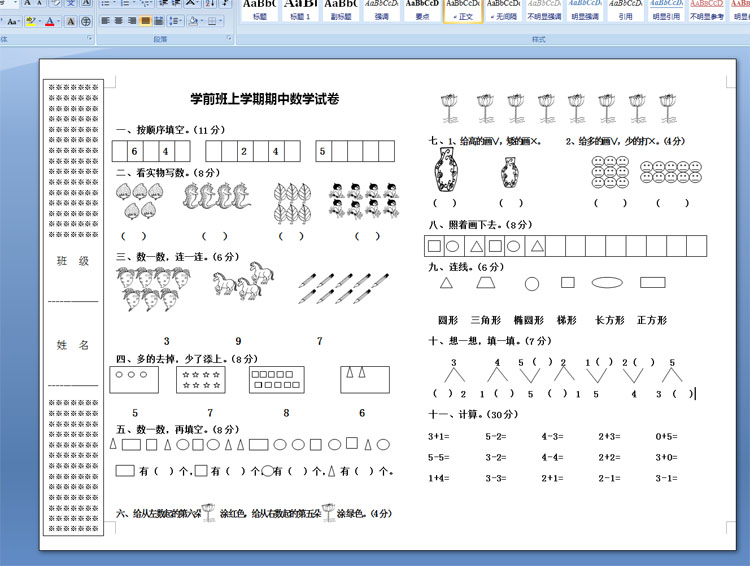This screenshot has width=750, height=566.
Task: Expand line spacing dropdown arrow
Action: point(182,22)
